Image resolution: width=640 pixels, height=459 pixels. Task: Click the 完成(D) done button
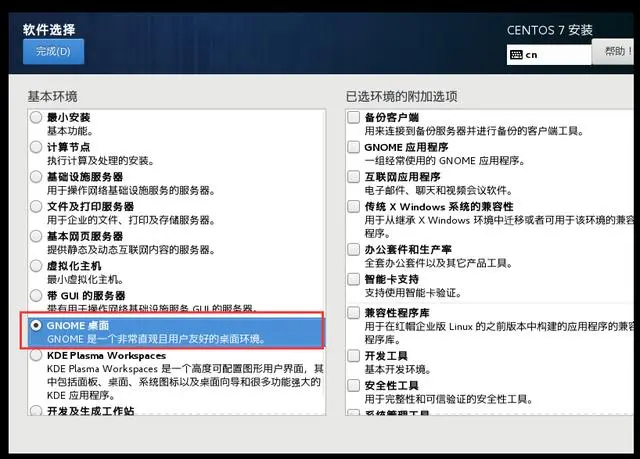pyautogui.click(x=53, y=51)
